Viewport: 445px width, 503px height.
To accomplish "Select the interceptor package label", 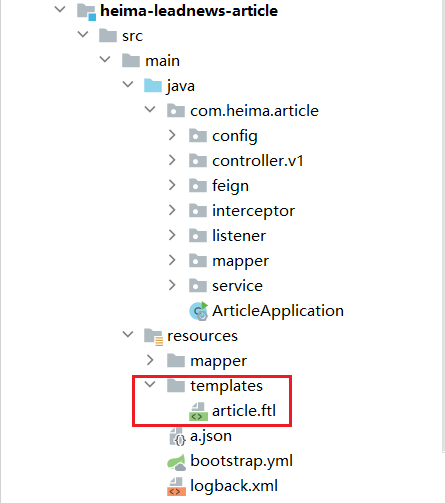I will [x=253, y=211].
